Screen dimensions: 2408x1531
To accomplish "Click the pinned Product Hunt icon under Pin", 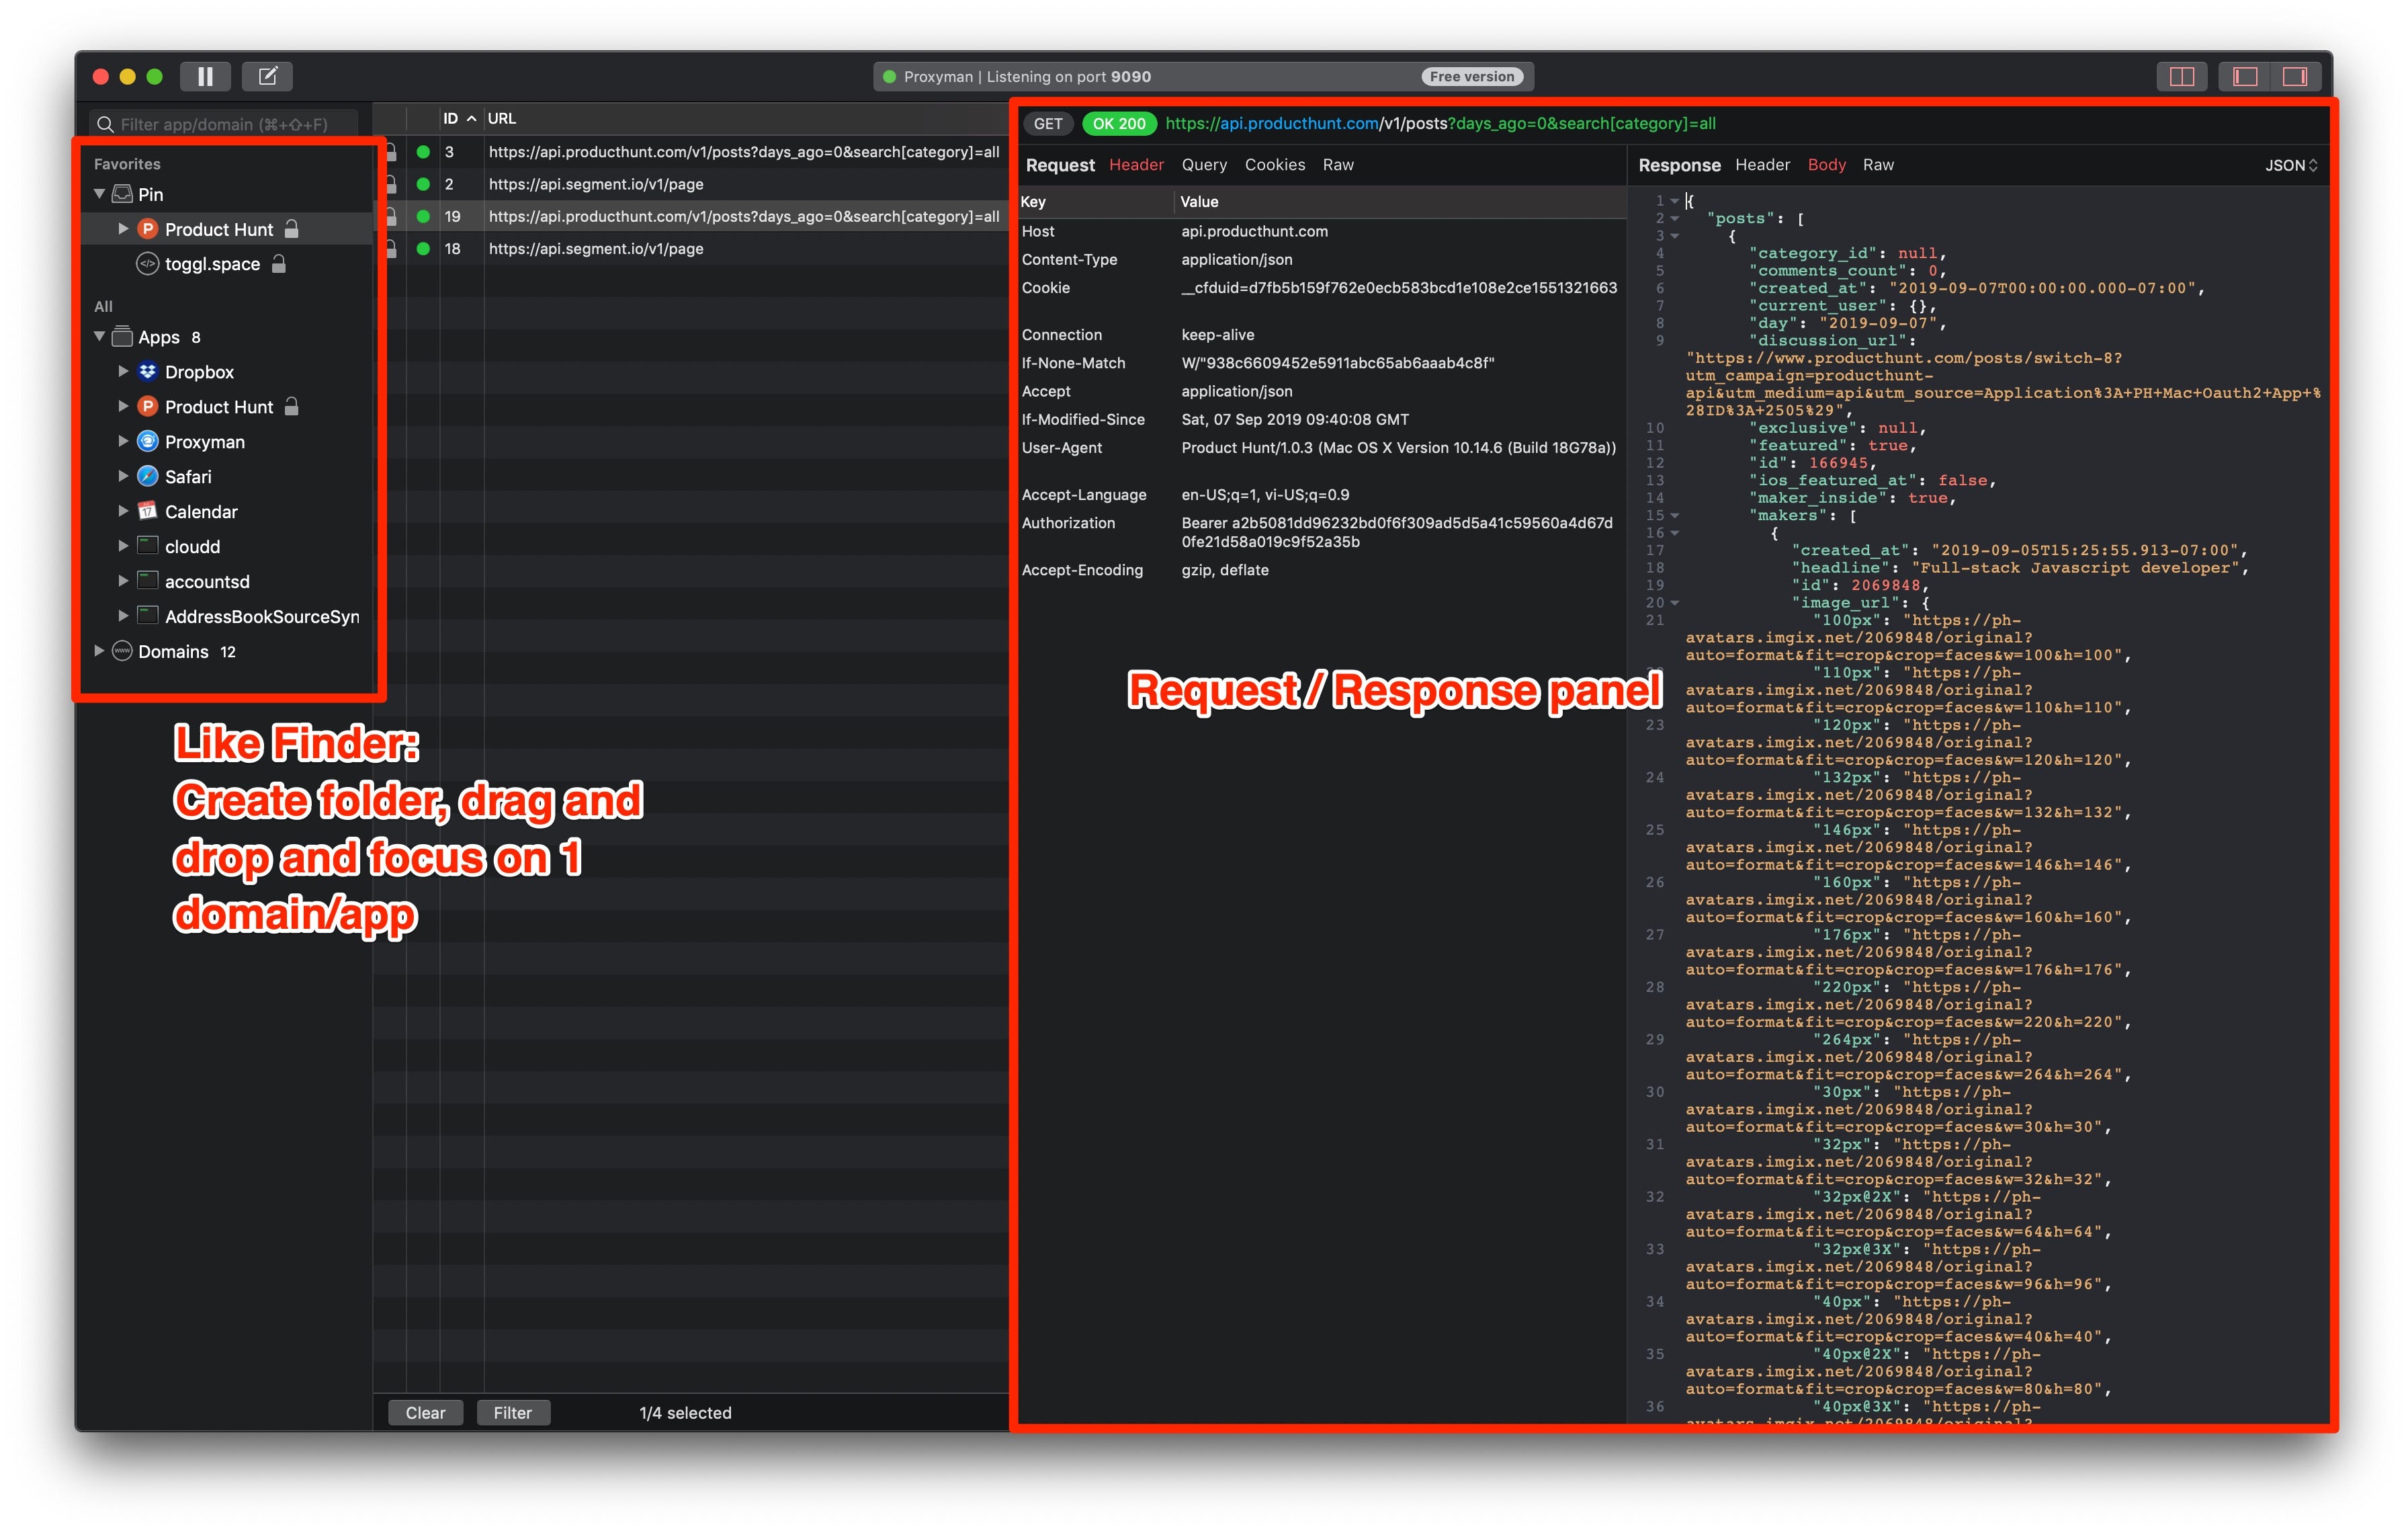I will point(148,229).
